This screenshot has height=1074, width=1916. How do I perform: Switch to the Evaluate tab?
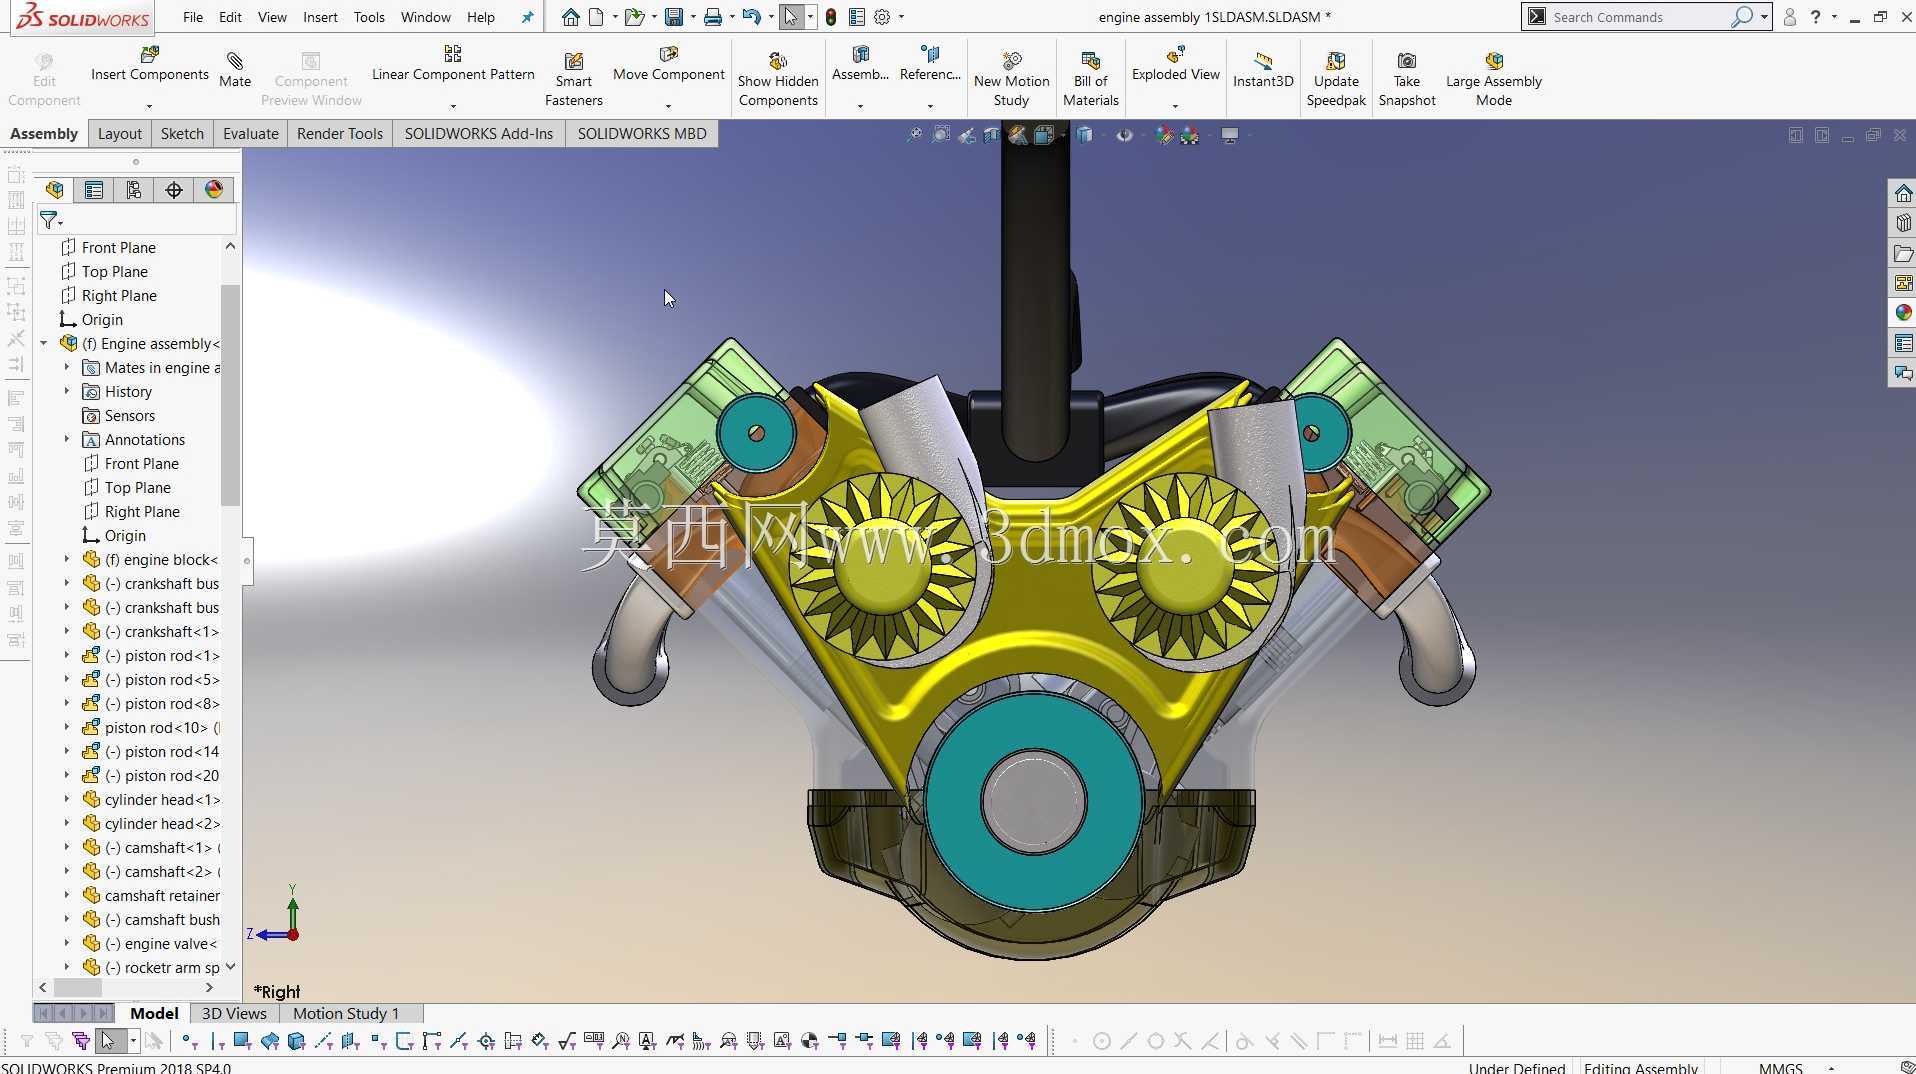pyautogui.click(x=250, y=134)
